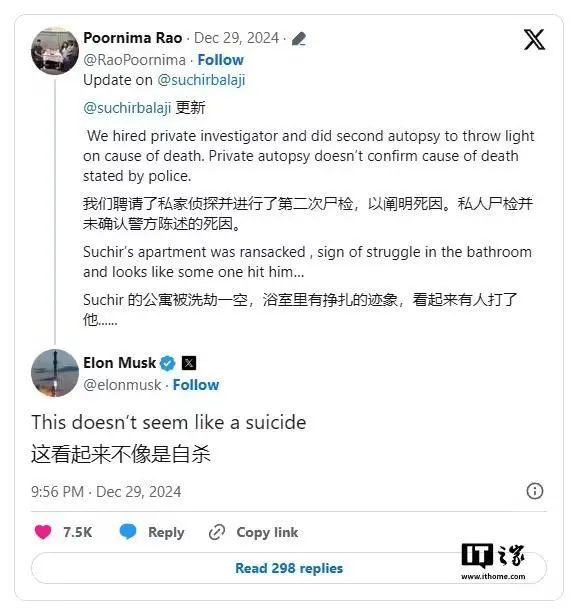Open Poornima Rao's profile picture
The width and height of the screenshot is (576, 609).
(55, 51)
